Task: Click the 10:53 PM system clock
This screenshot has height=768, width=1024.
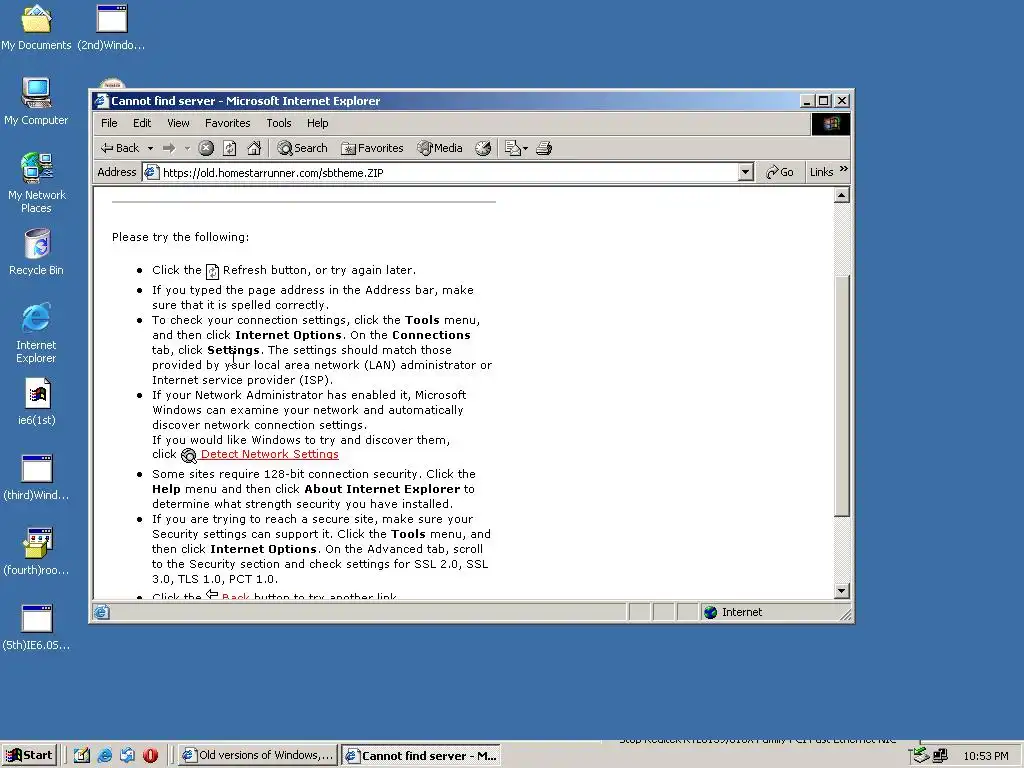Action: (985, 756)
